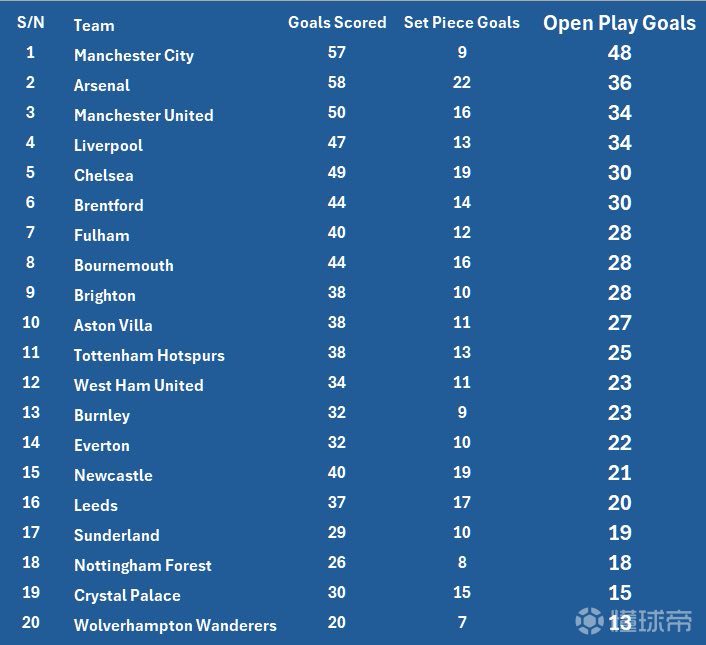Click the "Open Play Goals" column header

[x=619, y=23]
